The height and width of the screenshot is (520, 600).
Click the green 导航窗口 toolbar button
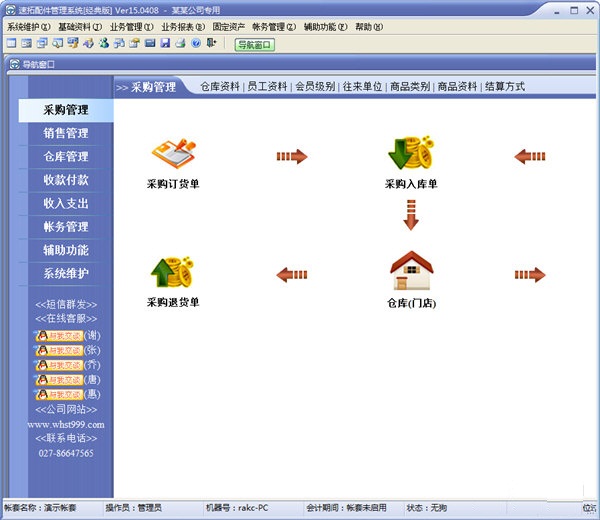(254, 45)
